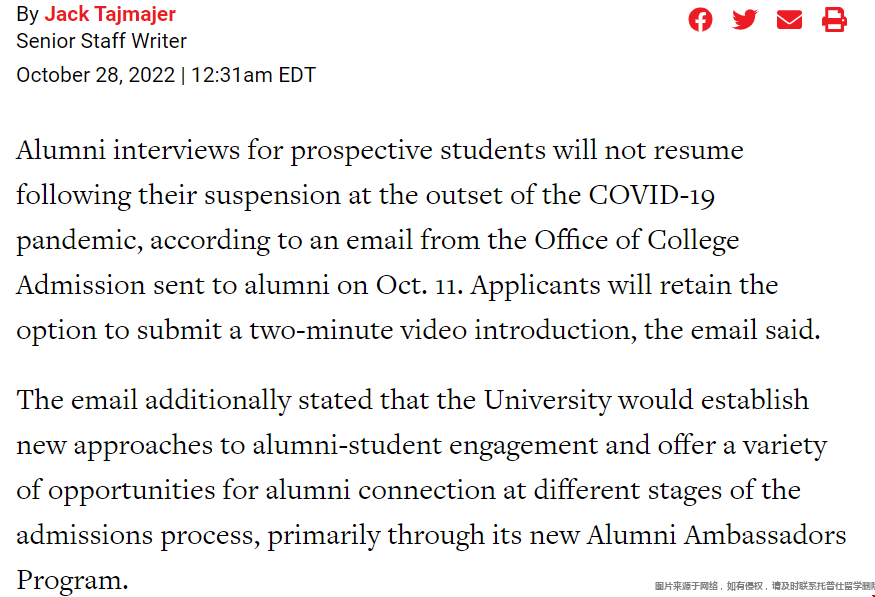Click the final word 'Program.'
Viewport: 875px width, 597px height.
click(x=73, y=581)
